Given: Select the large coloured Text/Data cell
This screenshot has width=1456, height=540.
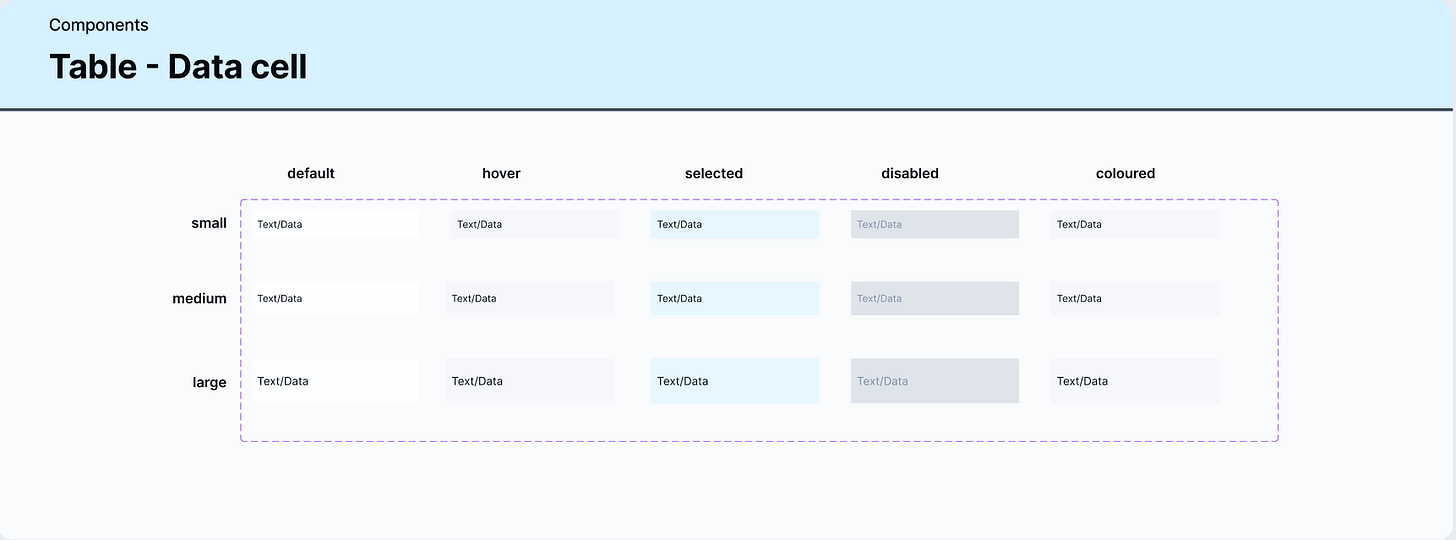Looking at the screenshot, I should click(1135, 381).
